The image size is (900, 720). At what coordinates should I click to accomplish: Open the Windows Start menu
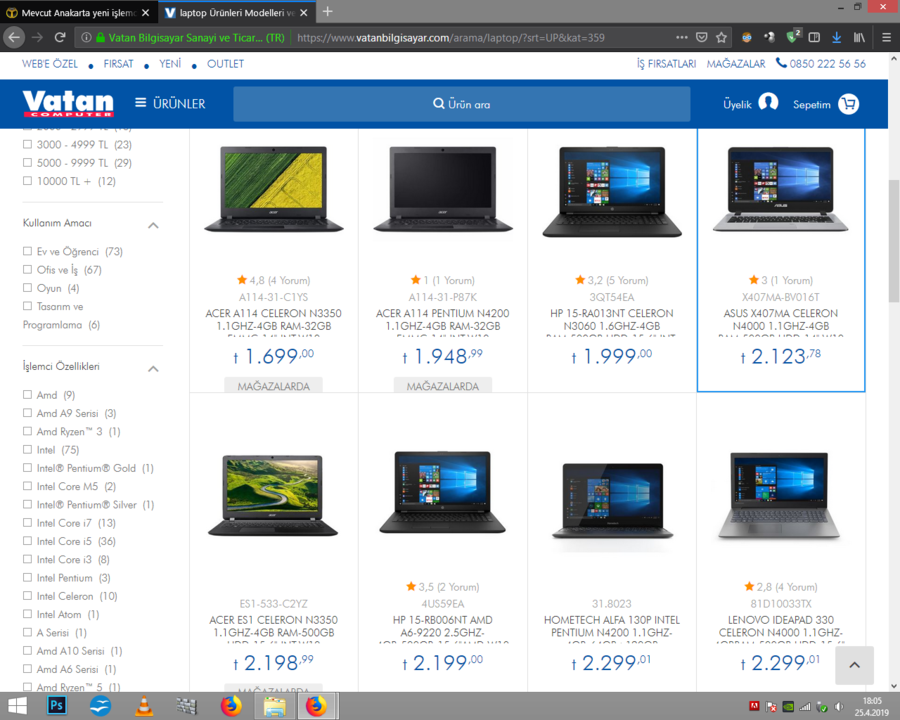point(17,706)
